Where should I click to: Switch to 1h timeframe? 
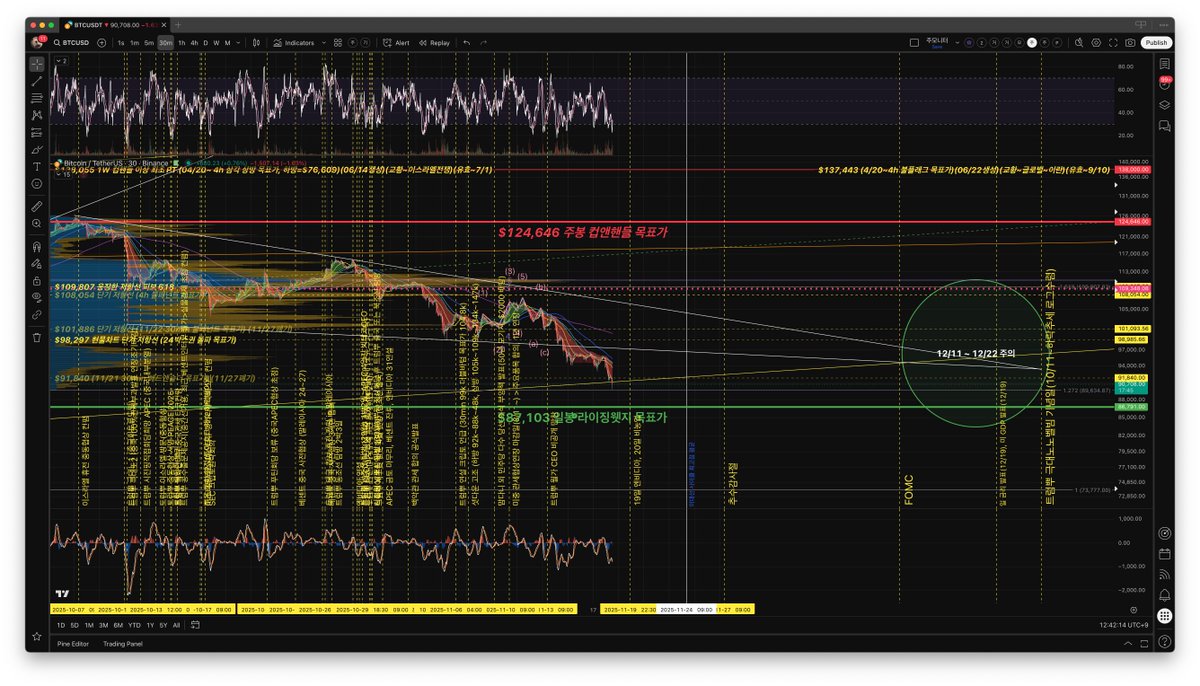pyautogui.click(x=181, y=43)
